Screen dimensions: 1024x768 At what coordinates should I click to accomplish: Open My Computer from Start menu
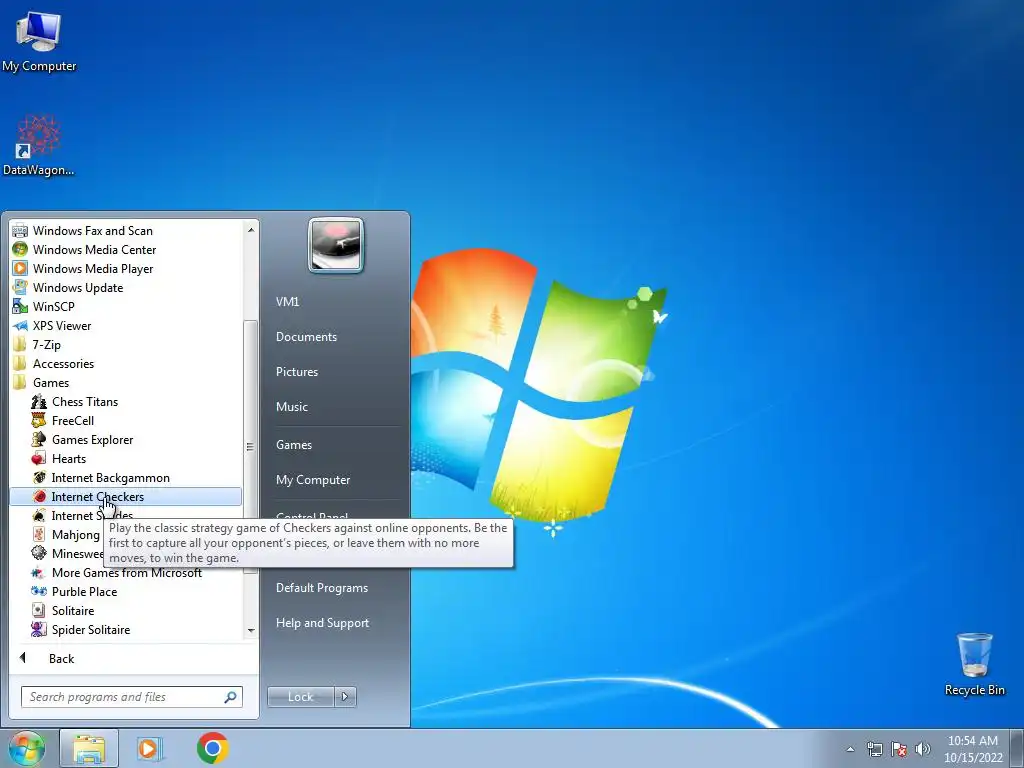[313, 480]
